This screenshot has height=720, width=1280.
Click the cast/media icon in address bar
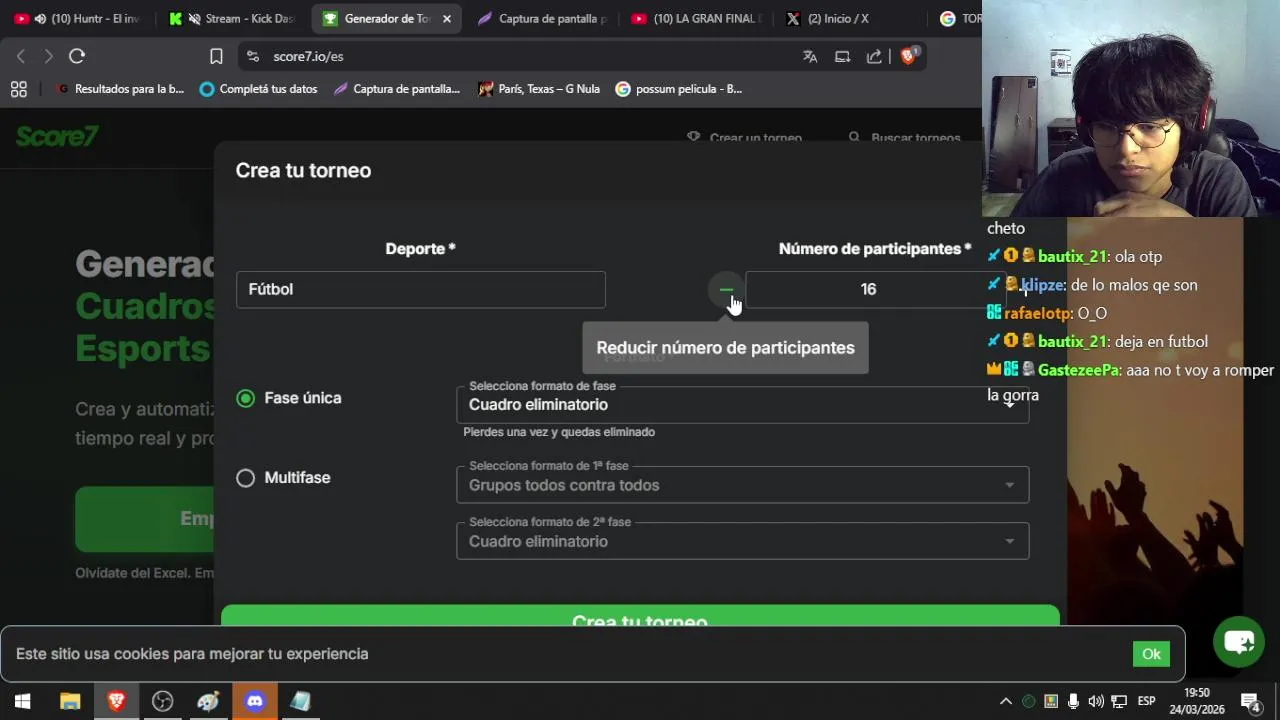(842, 57)
